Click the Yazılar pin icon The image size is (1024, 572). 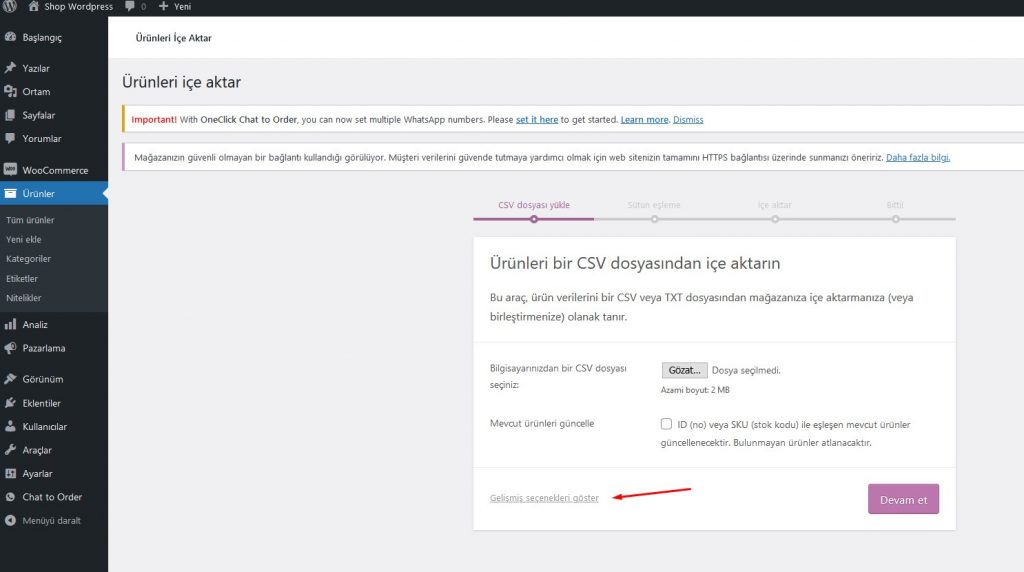pyautogui.click(x=10, y=68)
